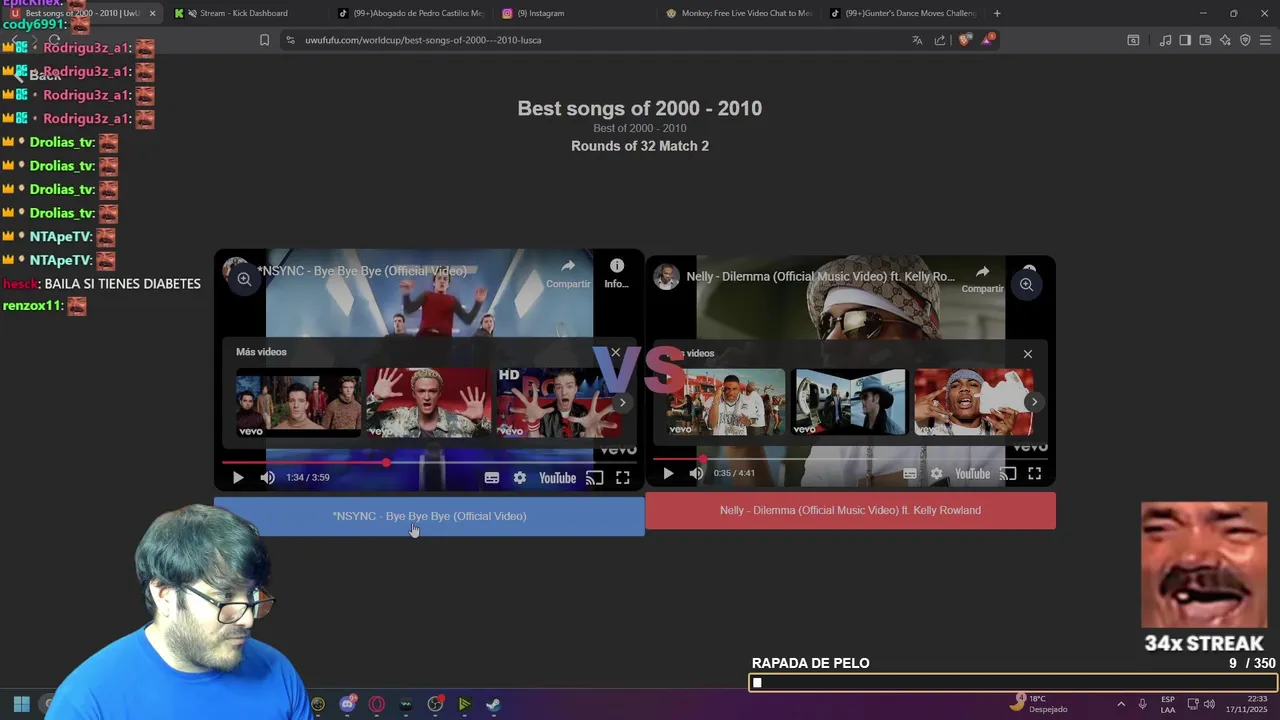This screenshot has height=720, width=1280.
Task: Cast the Nelly video to a device
Action: (x=1008, y=474)
